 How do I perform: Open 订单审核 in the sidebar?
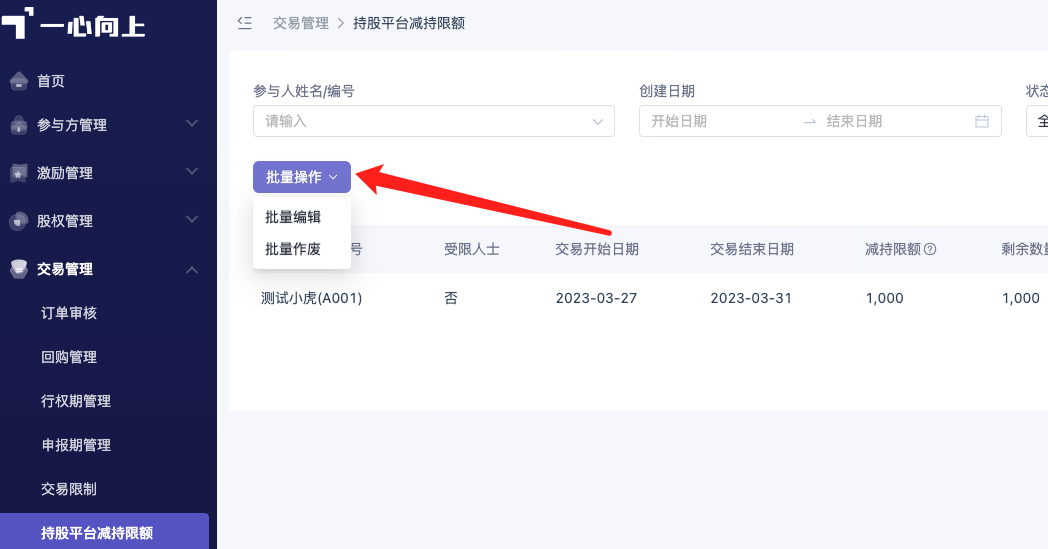tap(69, 313)
